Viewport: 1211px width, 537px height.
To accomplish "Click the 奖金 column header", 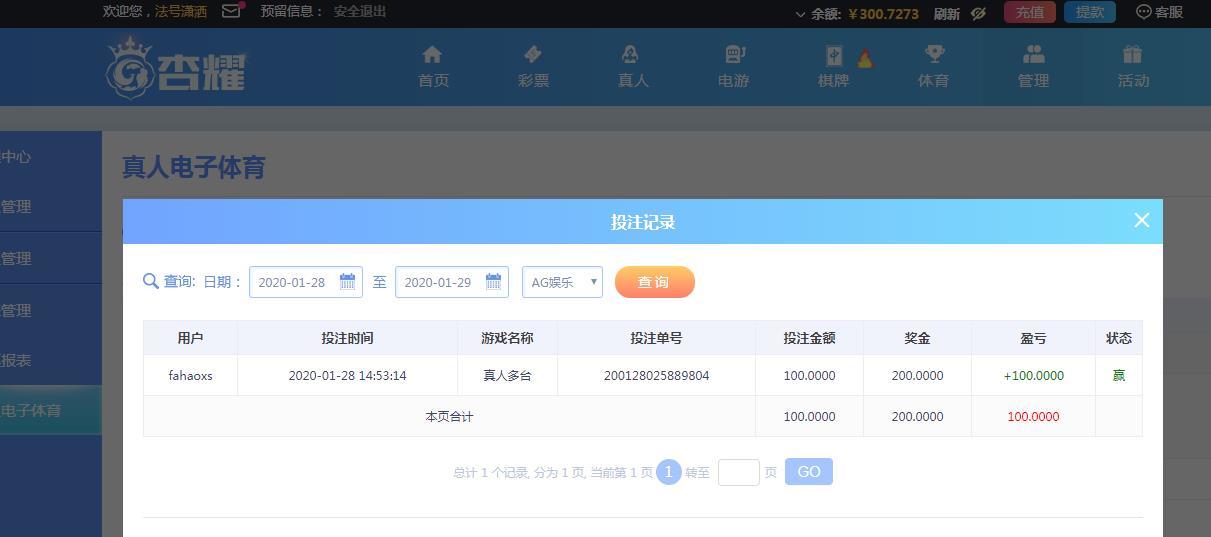I will click(917, 338).
